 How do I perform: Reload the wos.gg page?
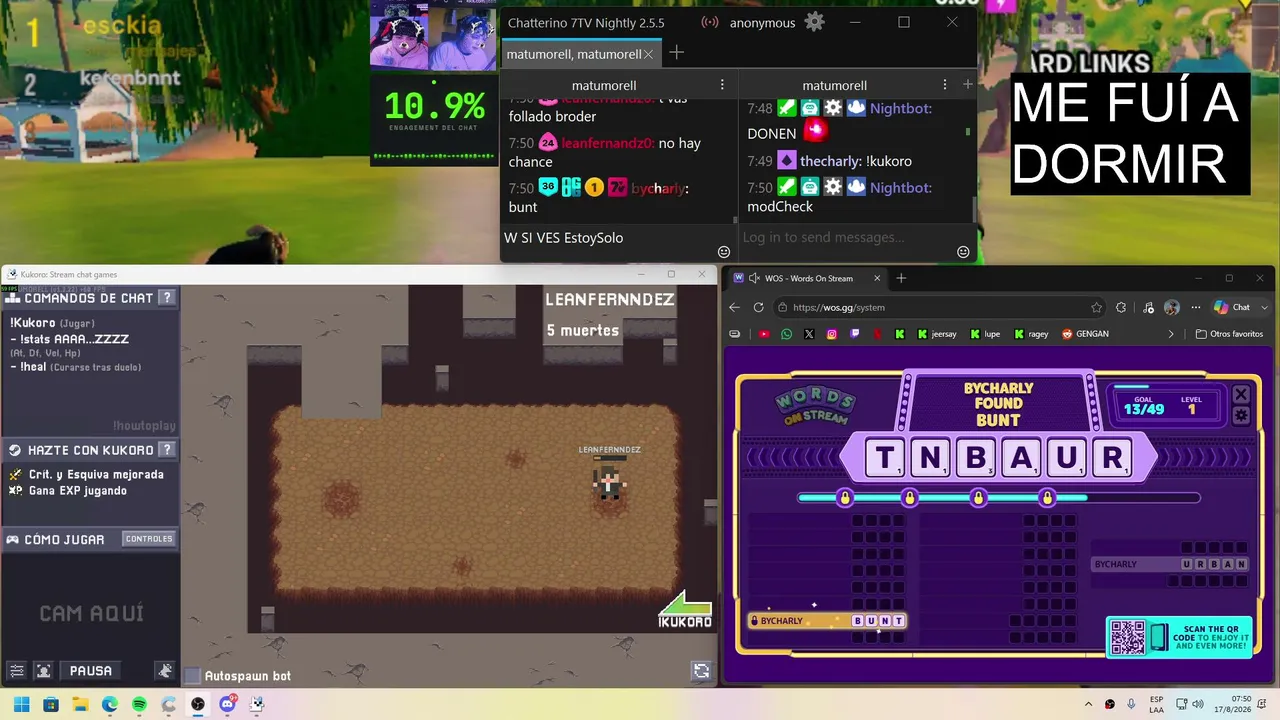click(759, 307)
